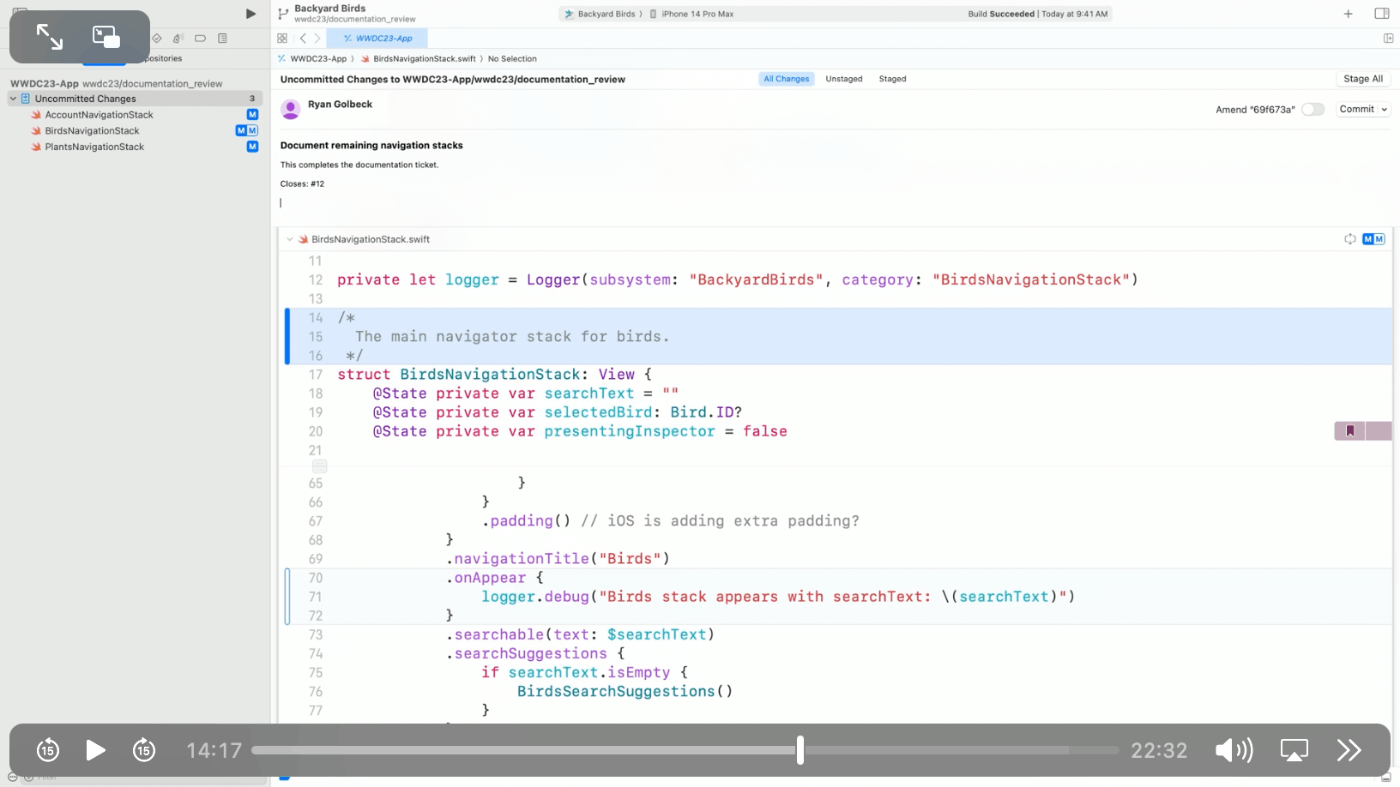Select the Repositories tab in navigator
The width and height of the screenshot is (1400, 787).
click(x=158, y=59)
